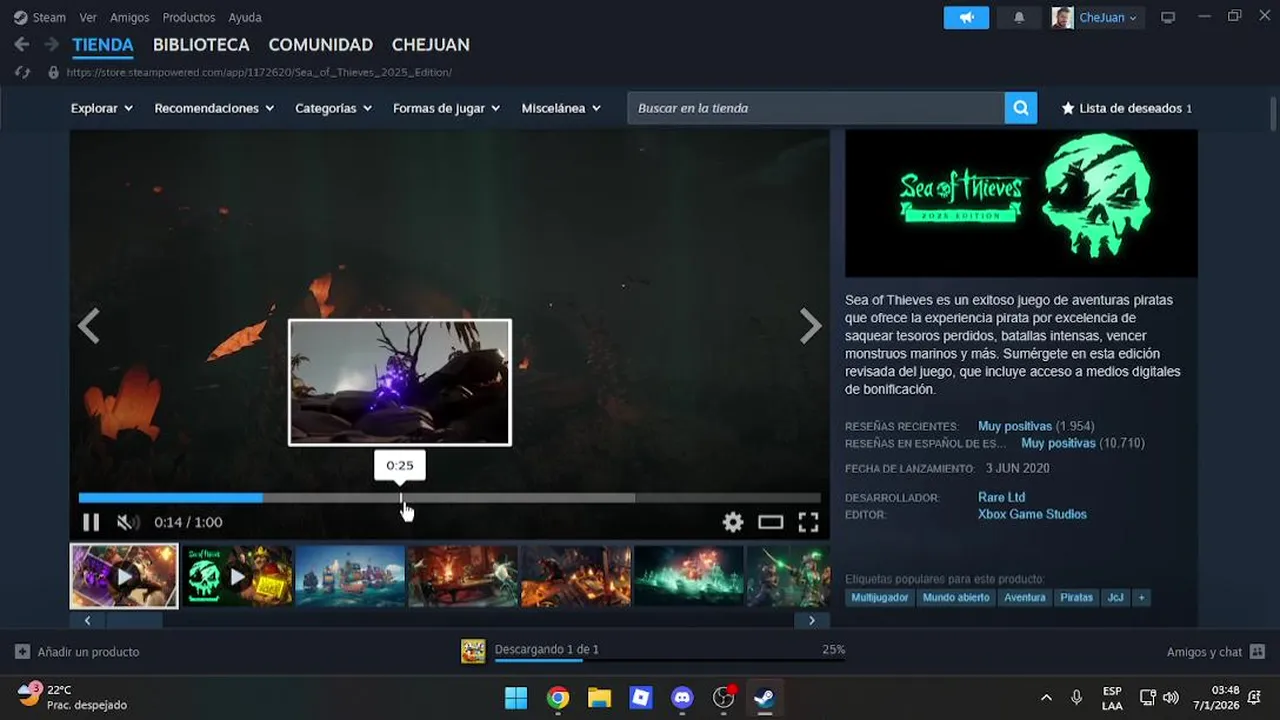Select the second trailer thumbnail with green skull

pos(237,576)
